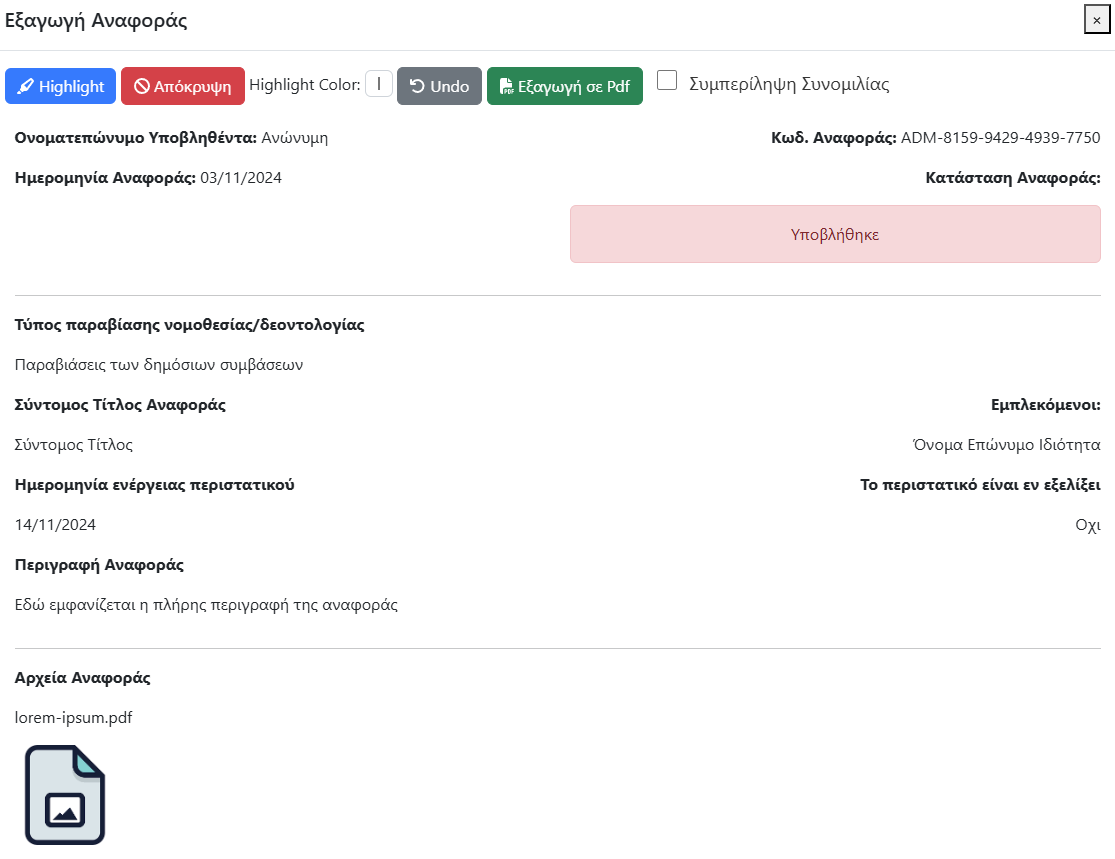1115x859 pixels.
Task: Click the red Απόκρυψη redact button
Action: [183, 86]
